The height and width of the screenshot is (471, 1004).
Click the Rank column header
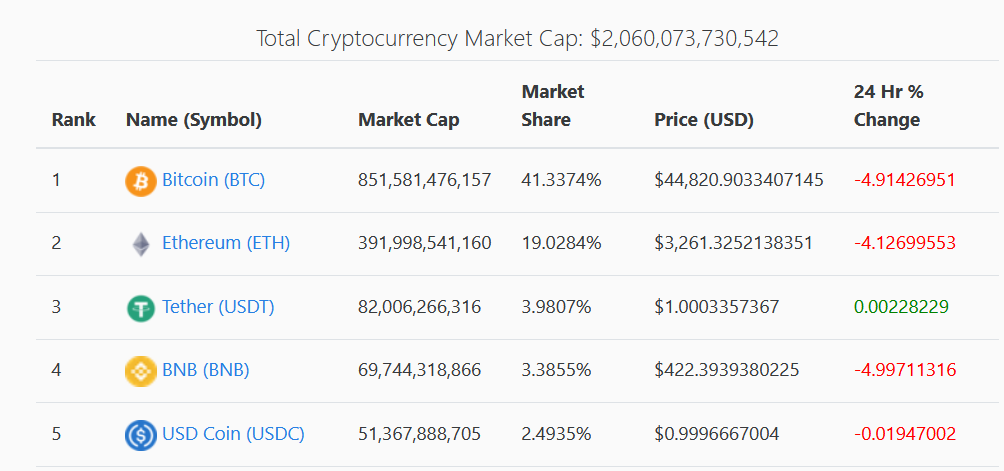click(x=74, y=120)
